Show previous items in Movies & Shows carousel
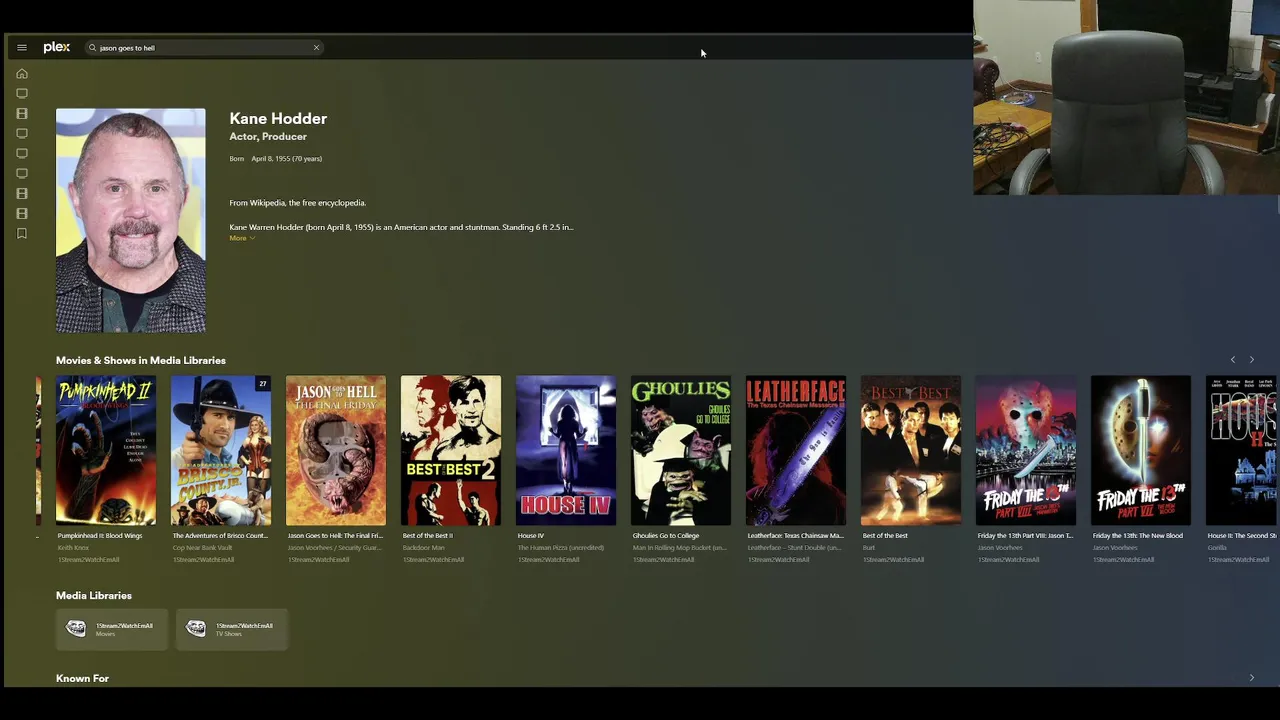The height and width of the screenshot is (720, 1280). point(1233,360)
